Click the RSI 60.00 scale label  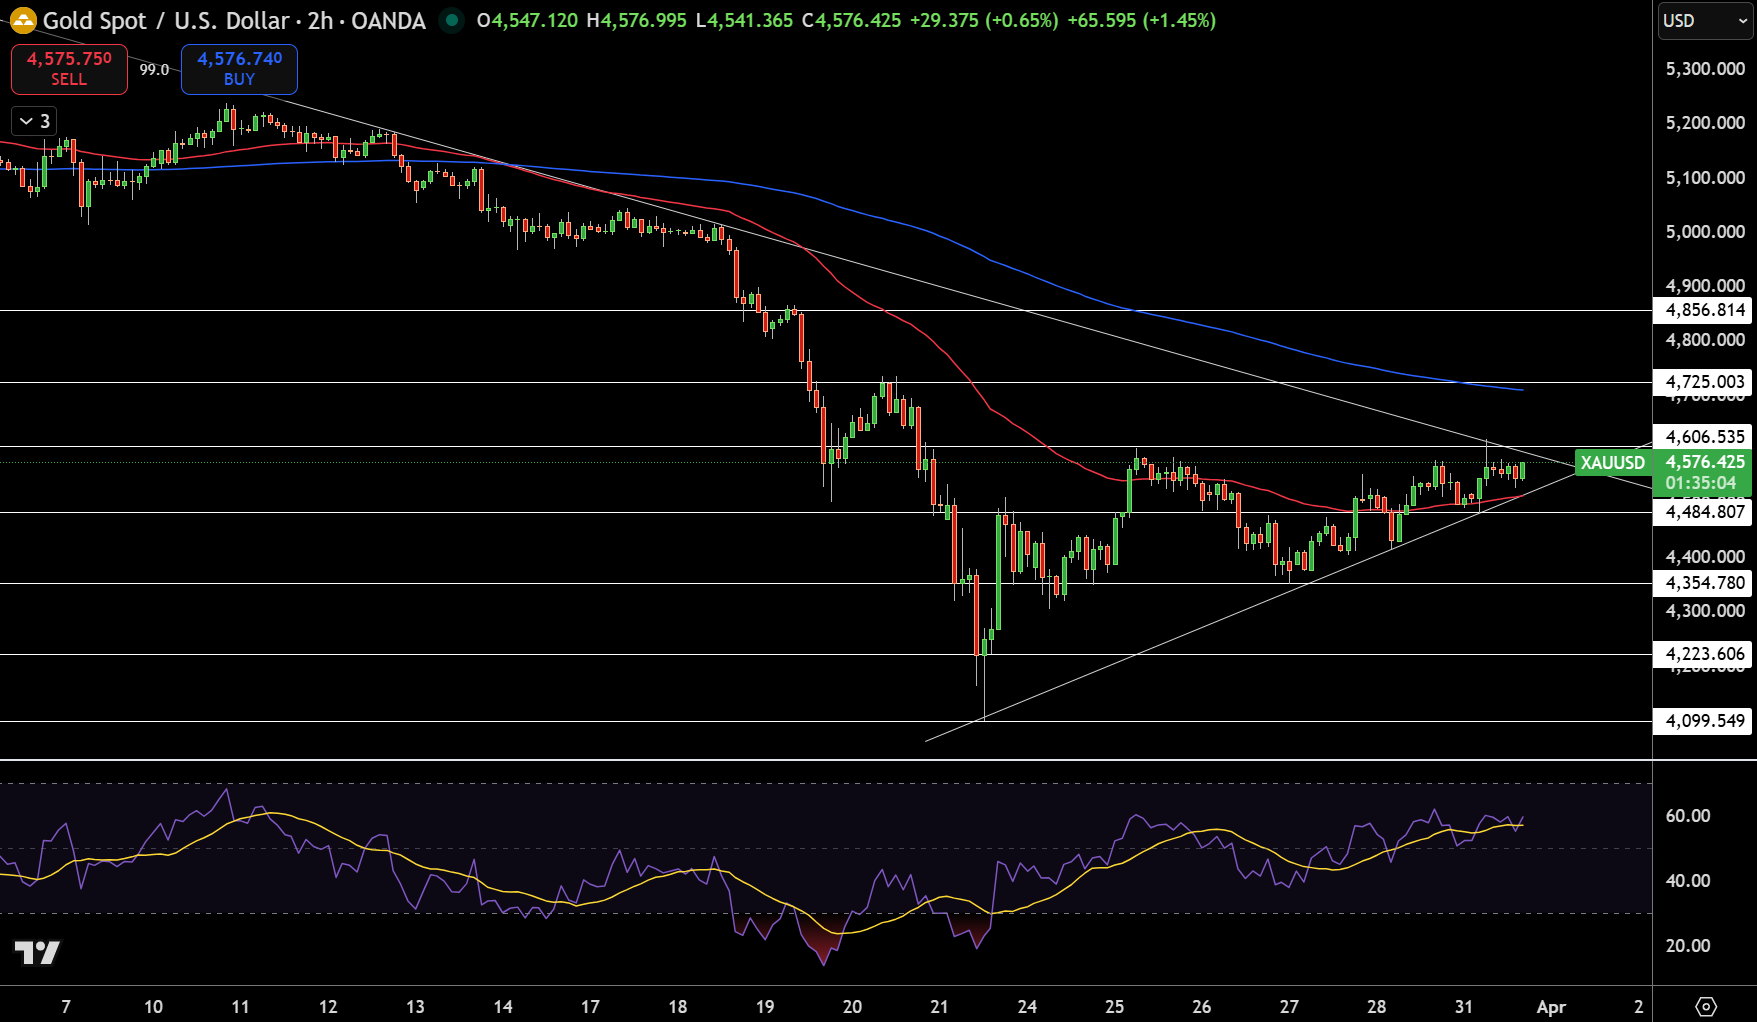[x=1688, y=816]
